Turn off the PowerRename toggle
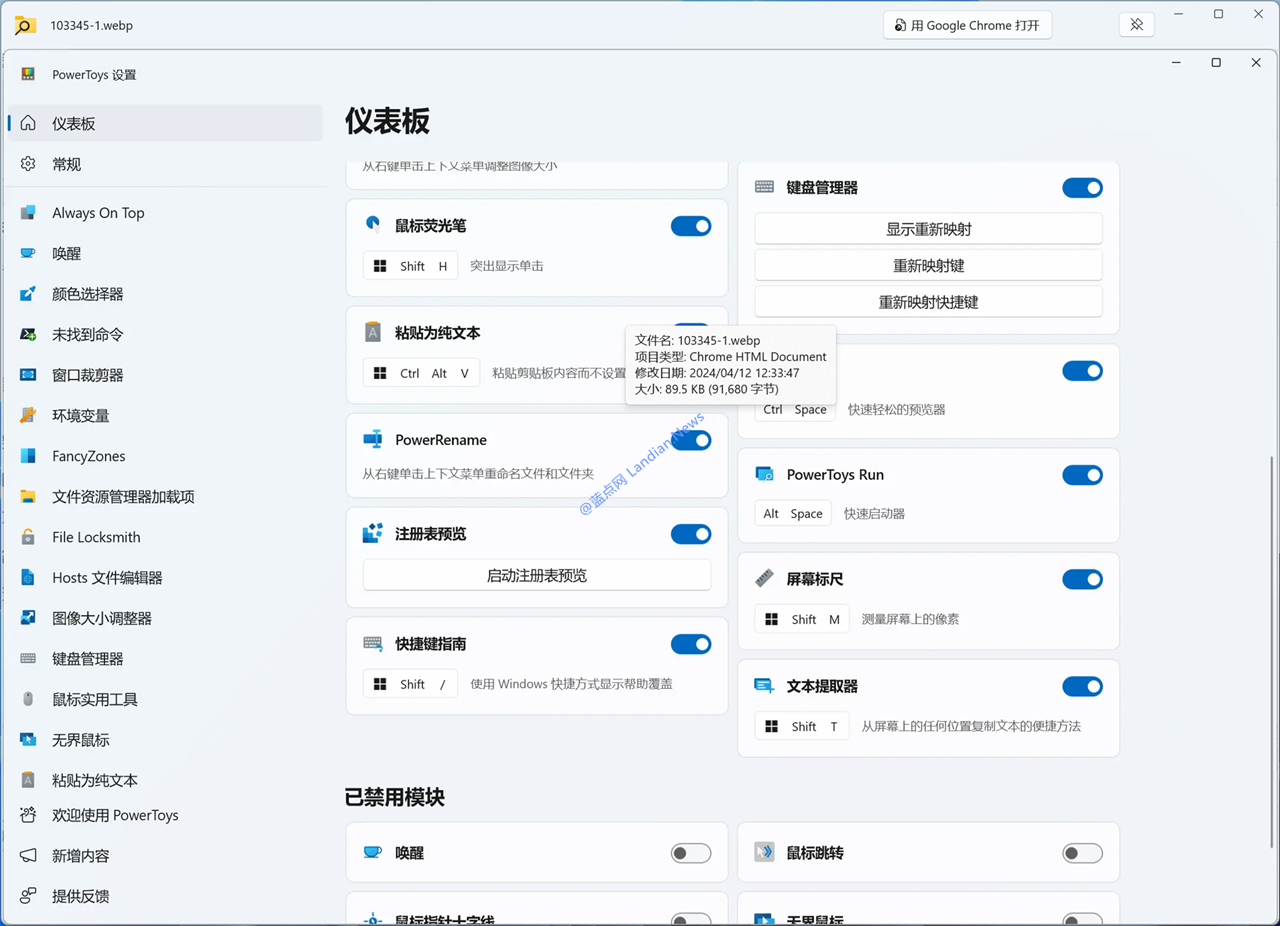The image size is (1280, 926). (691, 440)
